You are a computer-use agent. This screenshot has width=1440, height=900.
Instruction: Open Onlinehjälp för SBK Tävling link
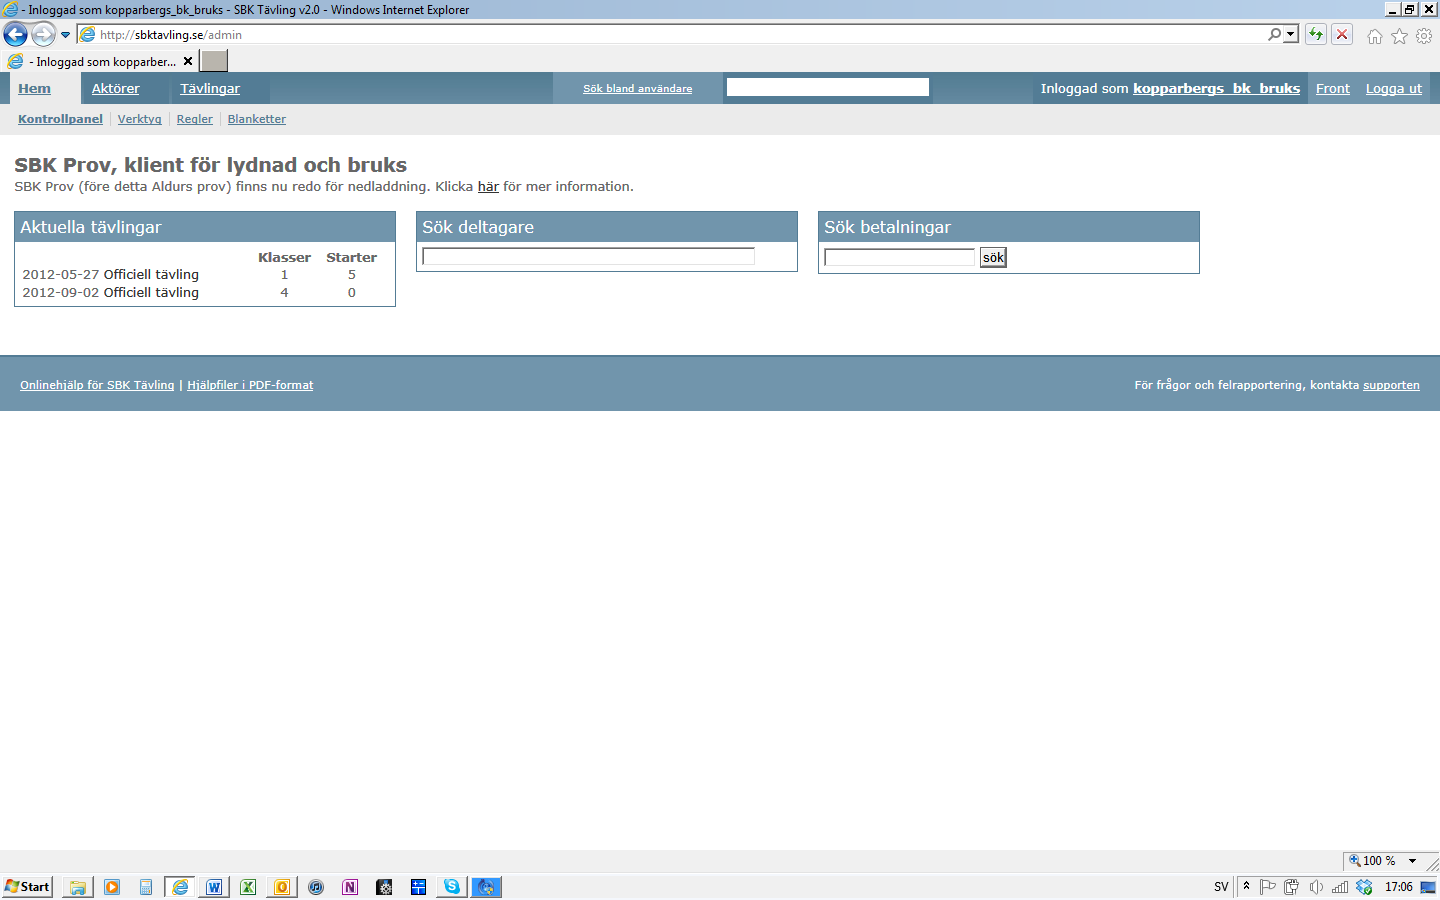(97, 385)
